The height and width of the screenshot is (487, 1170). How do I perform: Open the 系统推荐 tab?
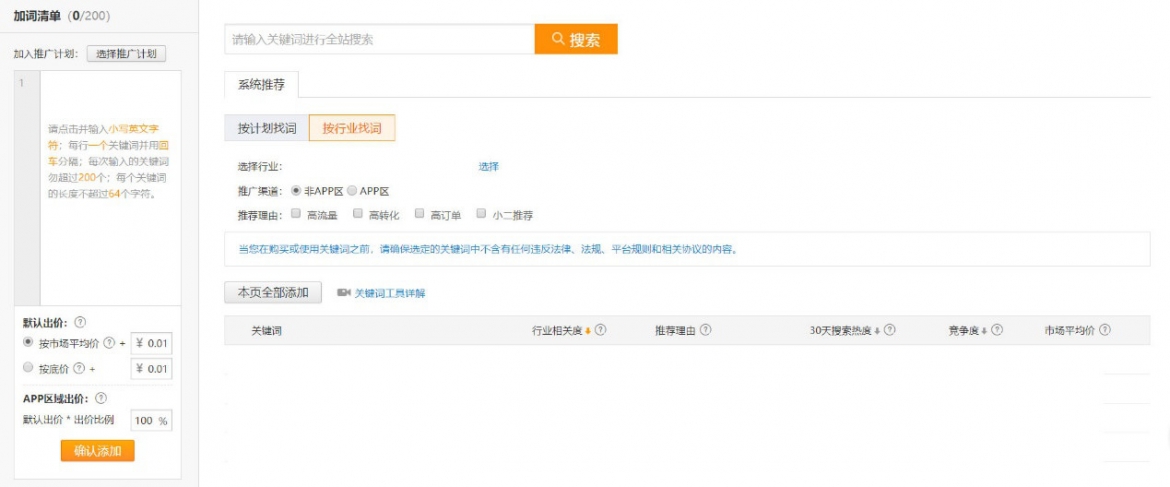pyautogui.click(x=261, y=84)
